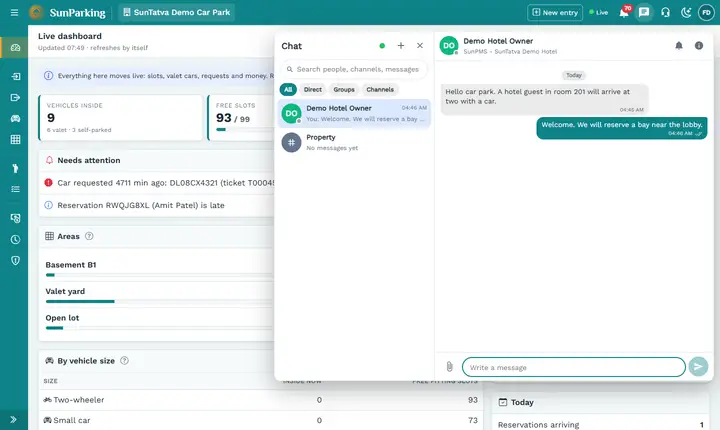
Task: Select the All chat filter
Action: tap(288, 90)
